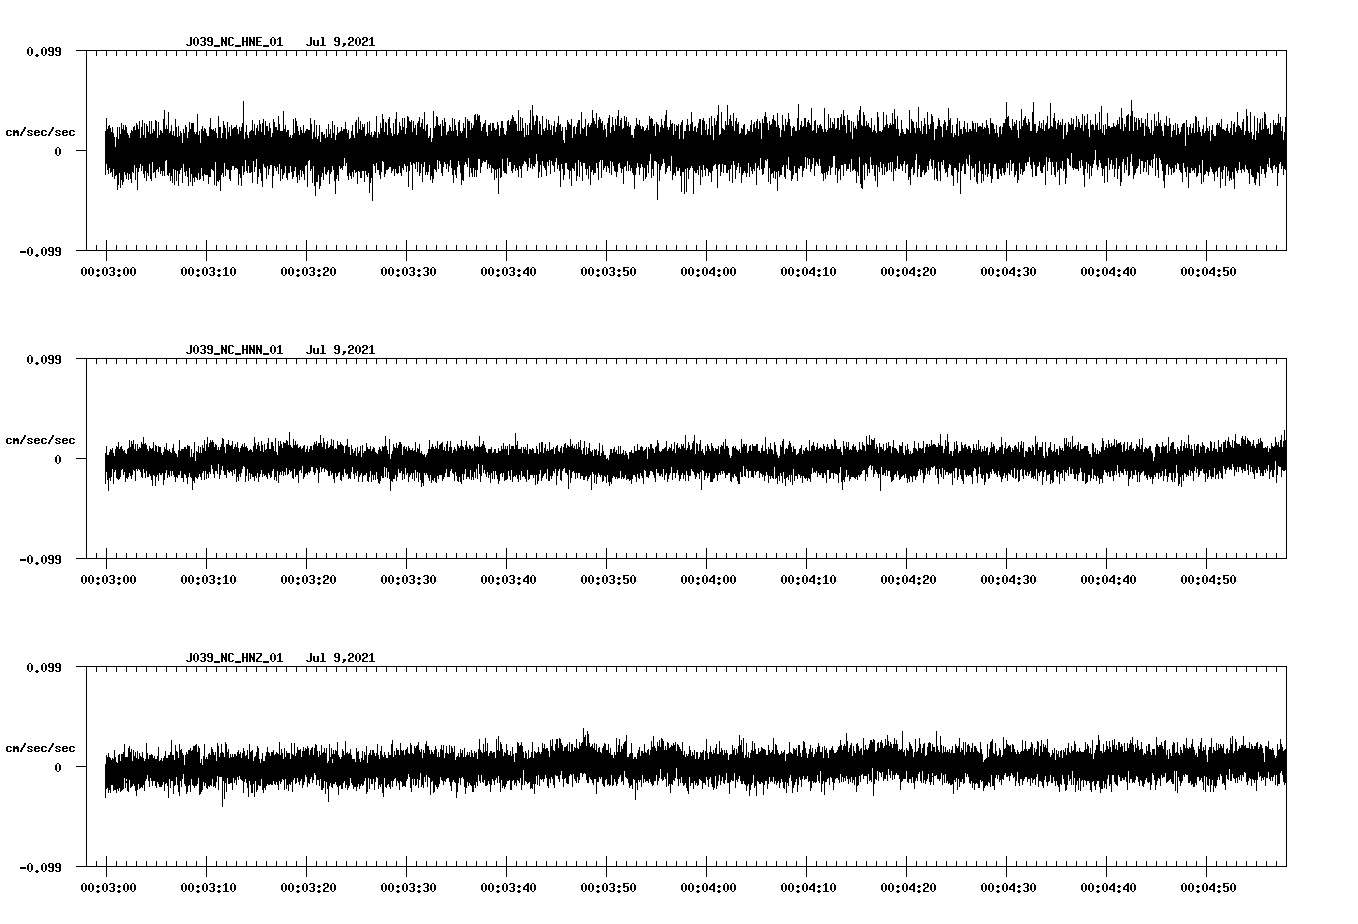Click the 0.099 upper limit on HNE axis

(x=44, y=51)
